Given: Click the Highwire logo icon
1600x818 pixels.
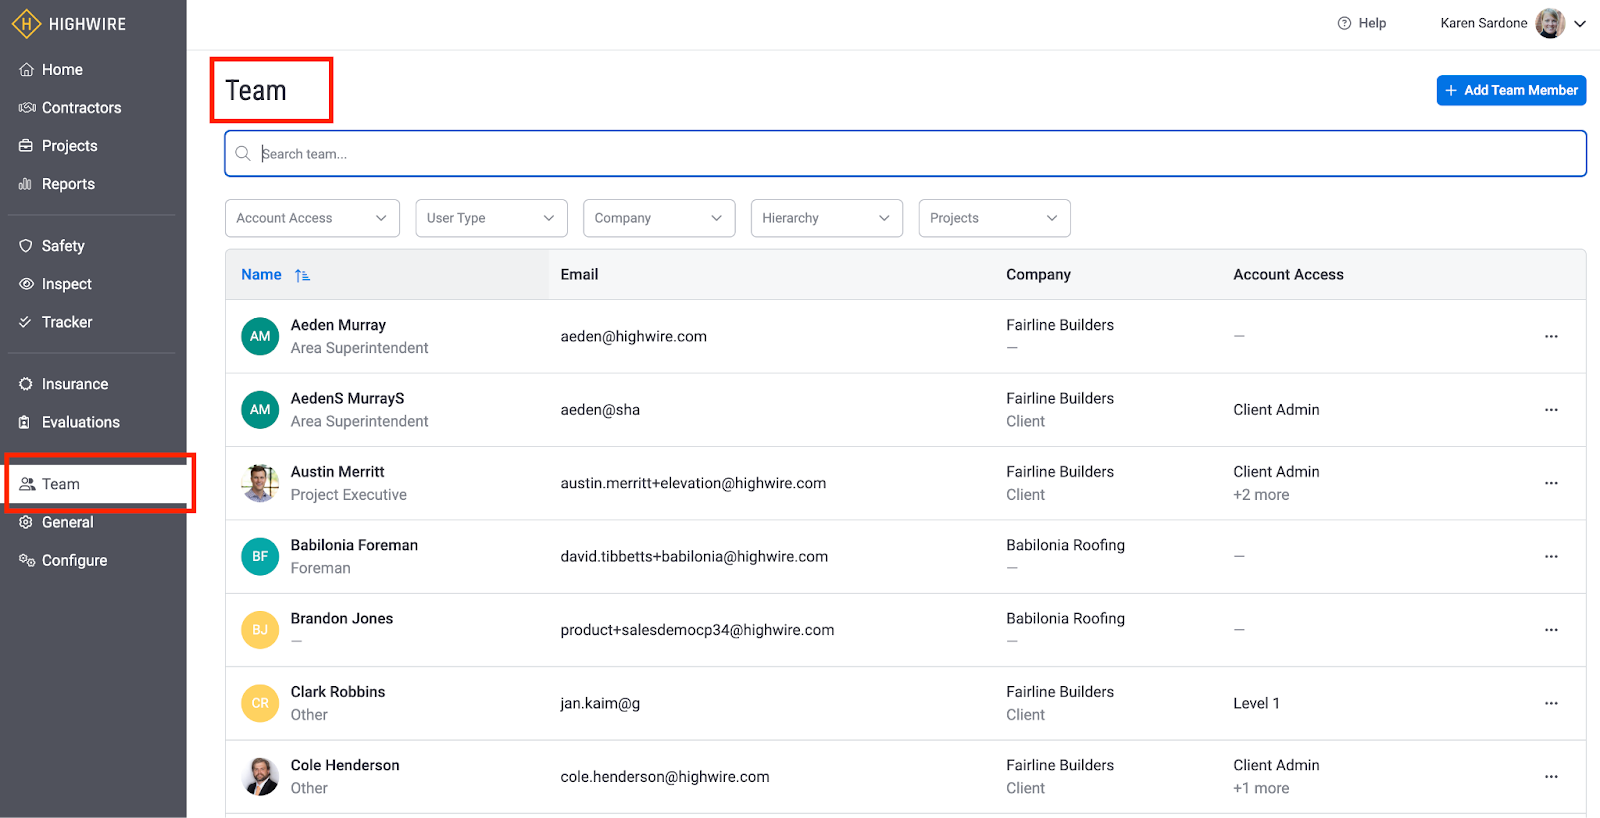Looking at the screenshot, I should tap(26, 23).
